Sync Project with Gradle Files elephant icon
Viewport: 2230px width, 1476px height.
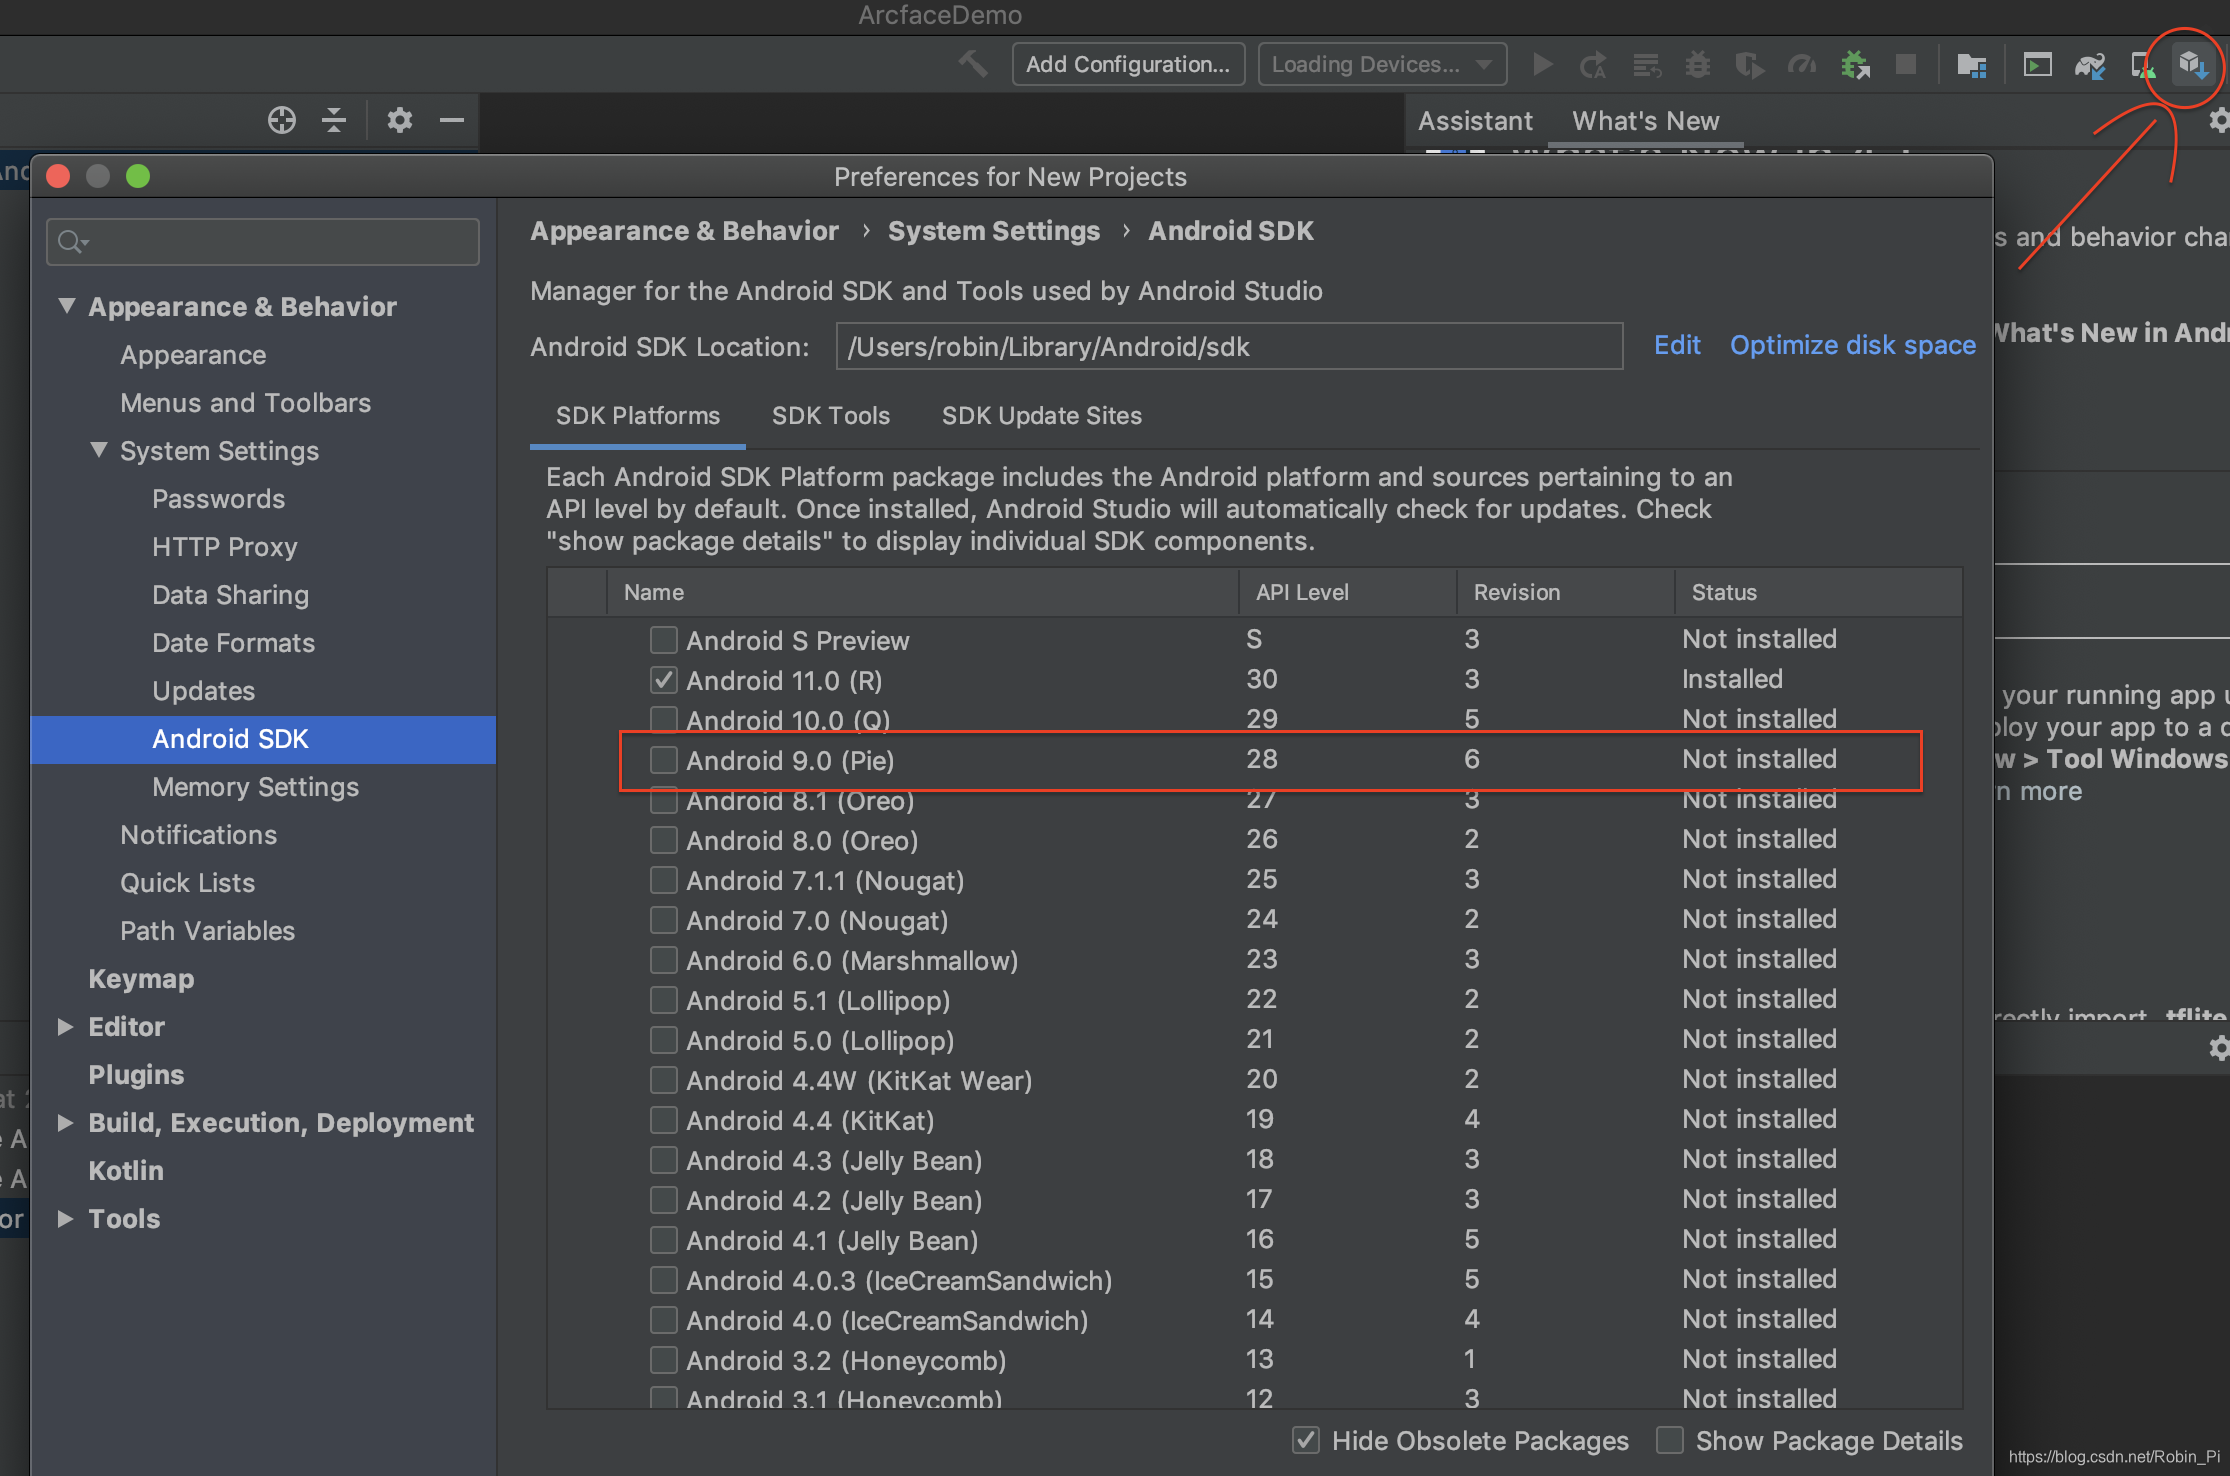(x=2089, y=65)
